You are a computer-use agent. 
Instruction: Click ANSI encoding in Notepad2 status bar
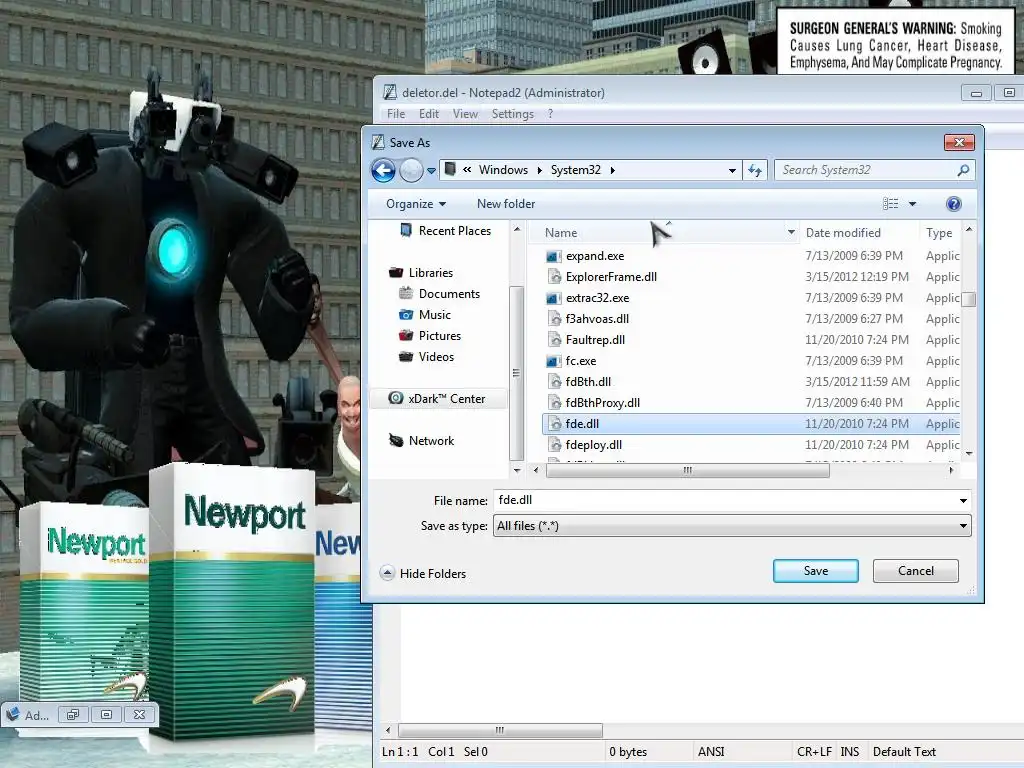coord(711,752)
